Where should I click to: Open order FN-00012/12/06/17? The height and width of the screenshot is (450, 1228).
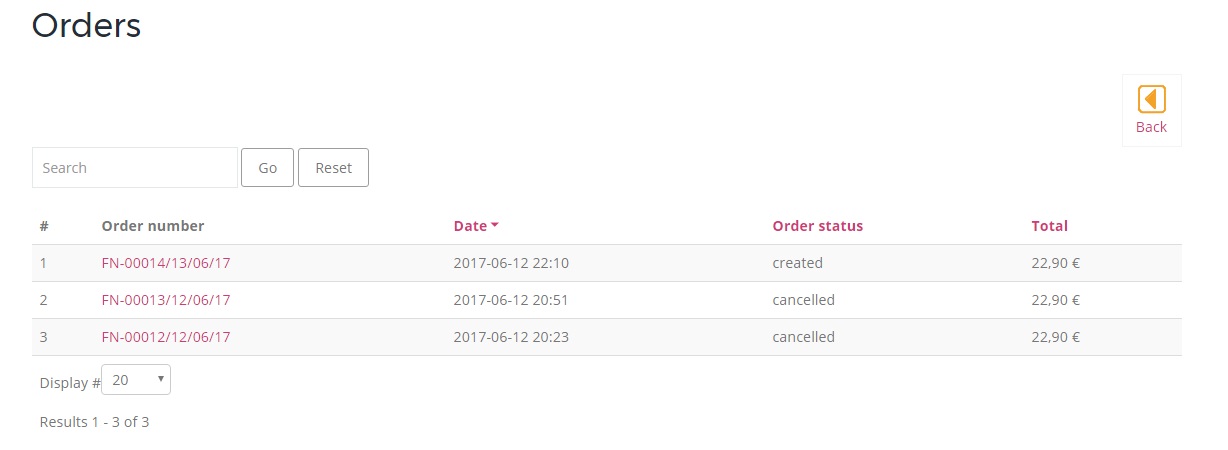pos(166,337)
